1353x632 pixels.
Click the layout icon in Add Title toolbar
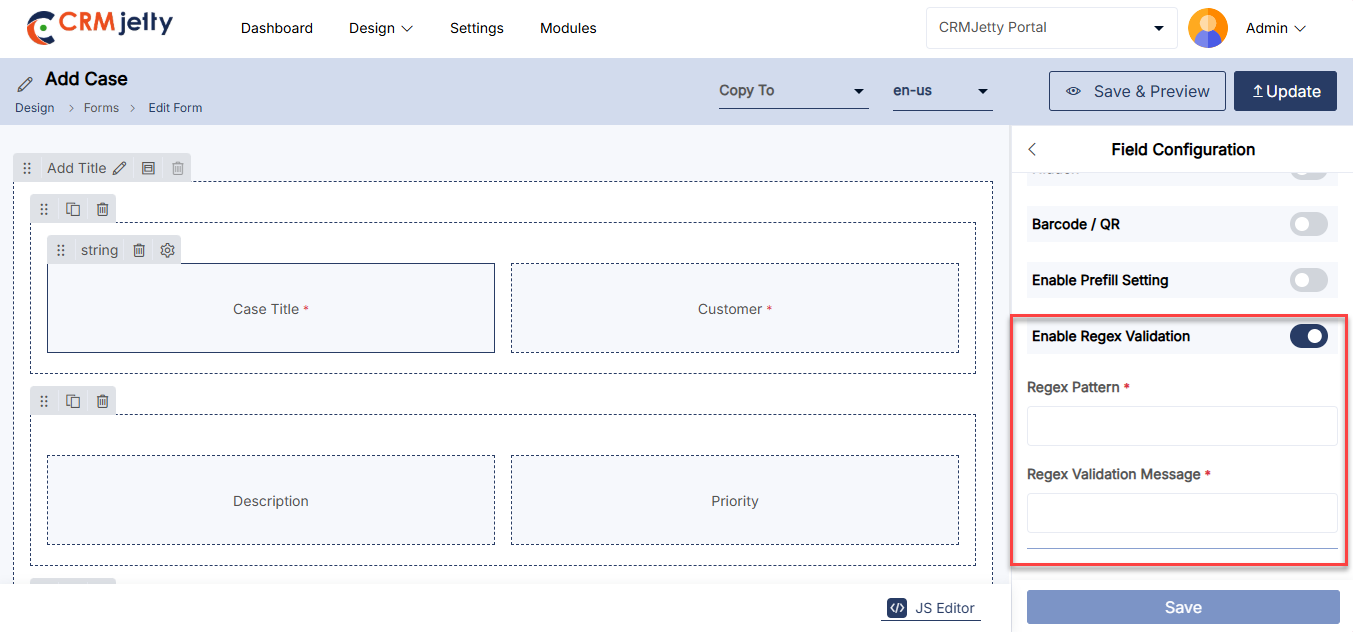[x=148, y=168]
